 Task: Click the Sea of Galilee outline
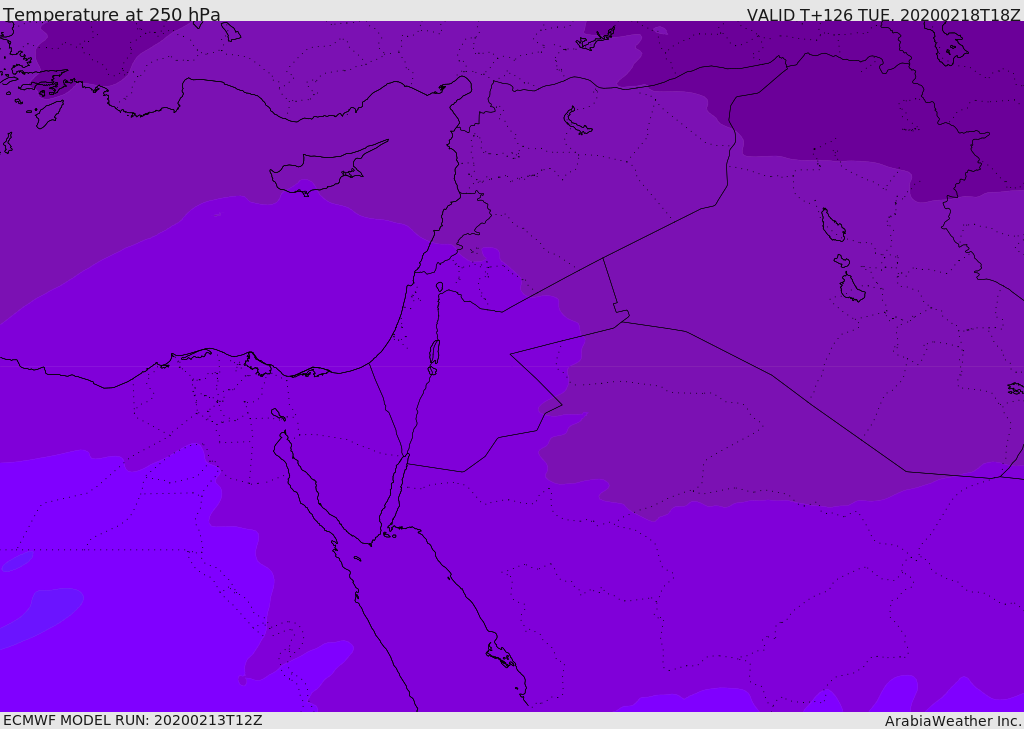tap(440, 287)
